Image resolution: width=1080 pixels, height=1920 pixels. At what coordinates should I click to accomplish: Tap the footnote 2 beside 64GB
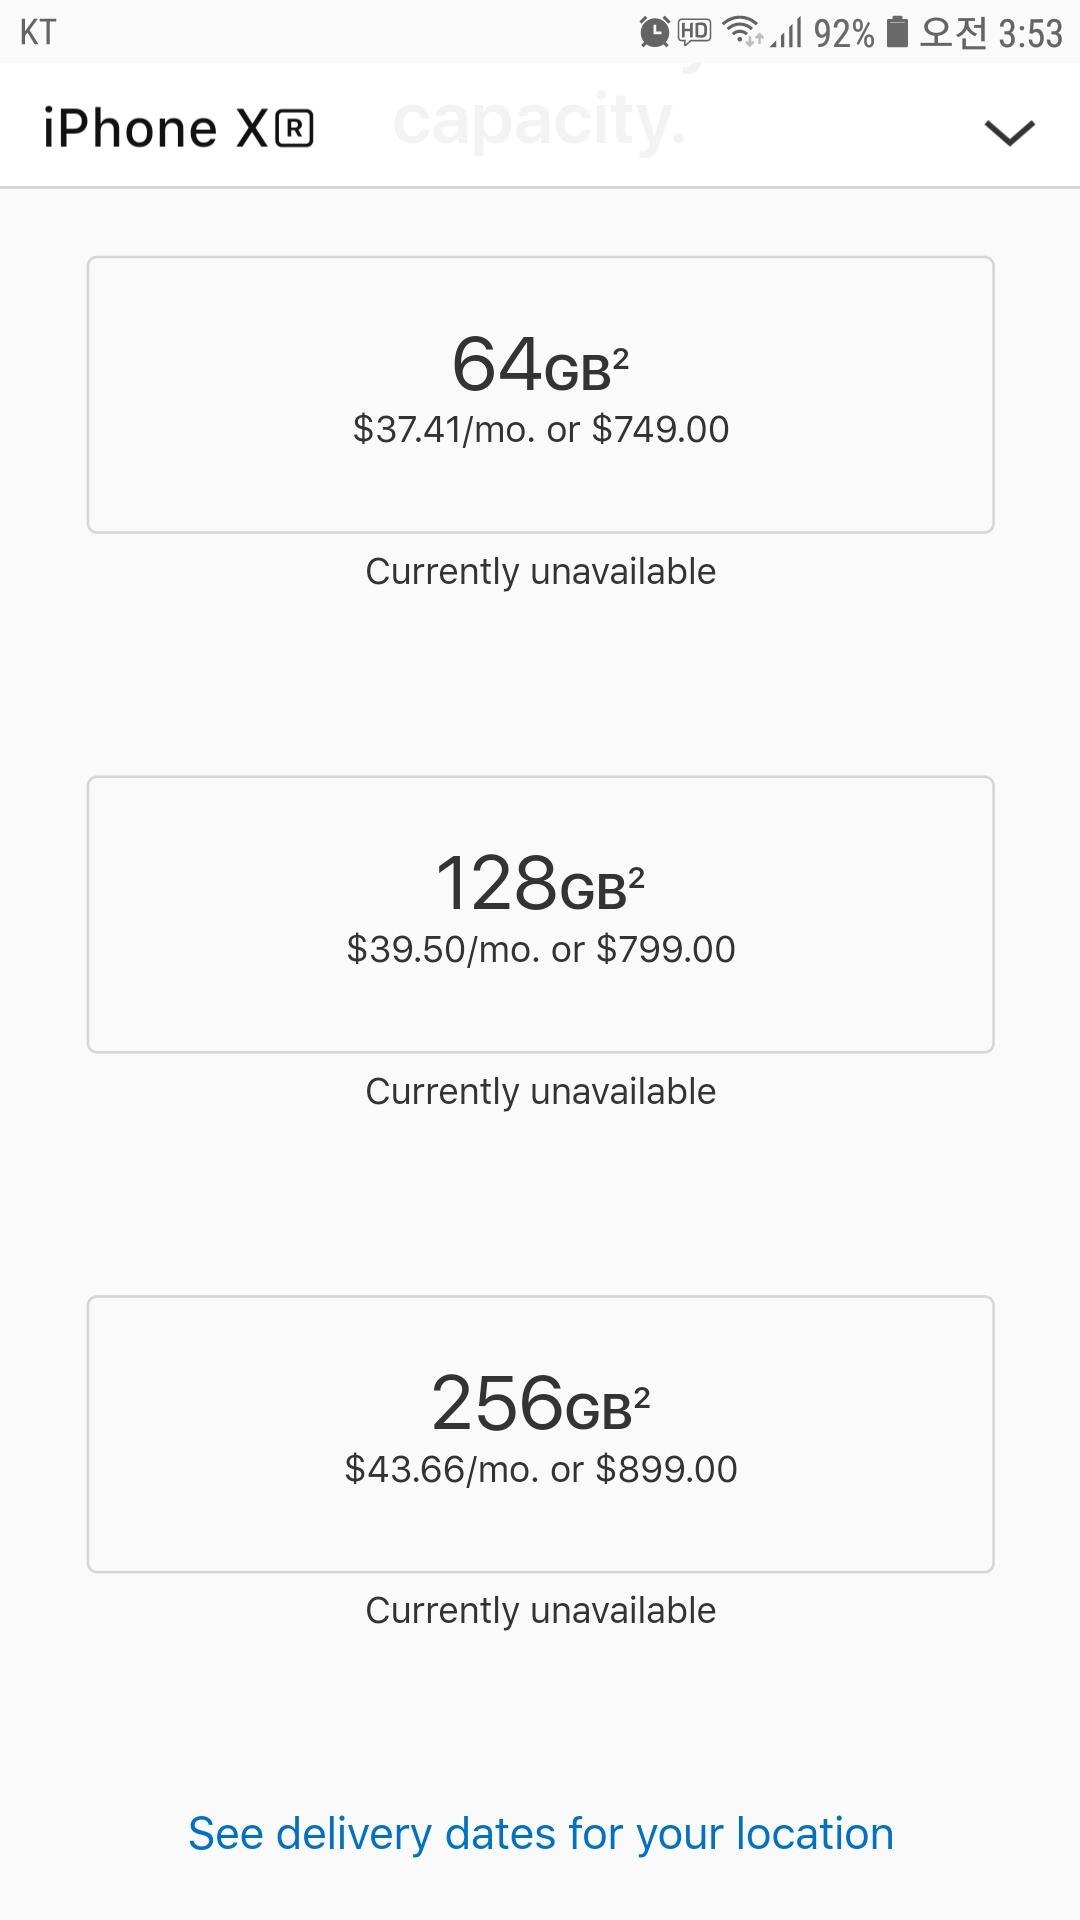click(x=621, y=358)
